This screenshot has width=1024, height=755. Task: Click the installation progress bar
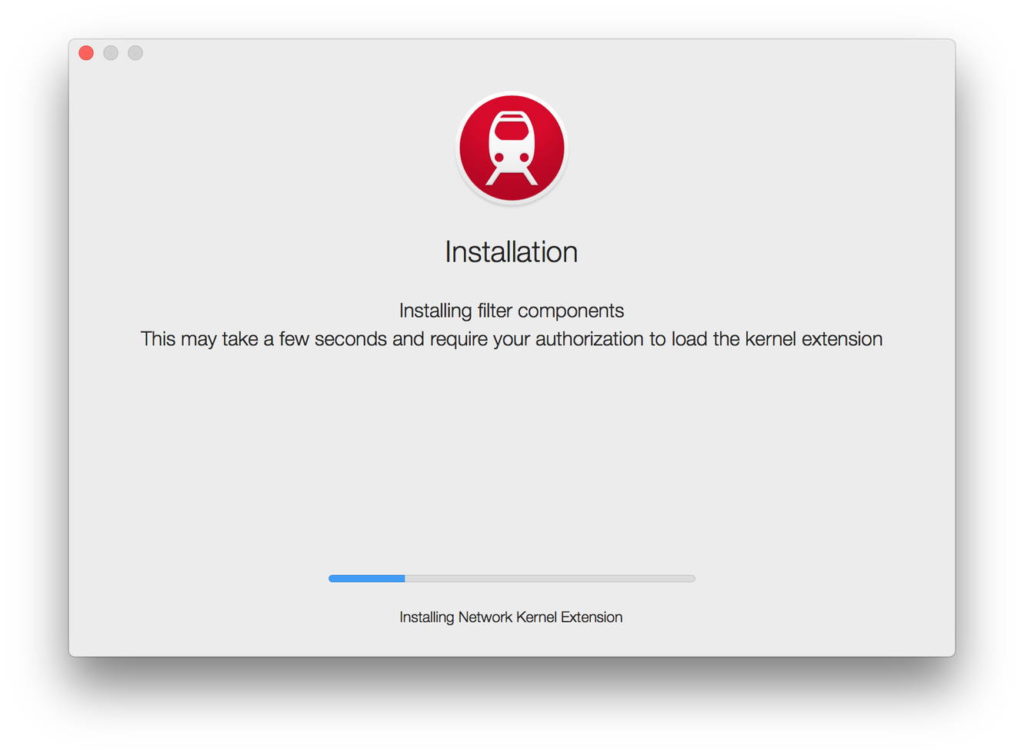tap(511, 578)
